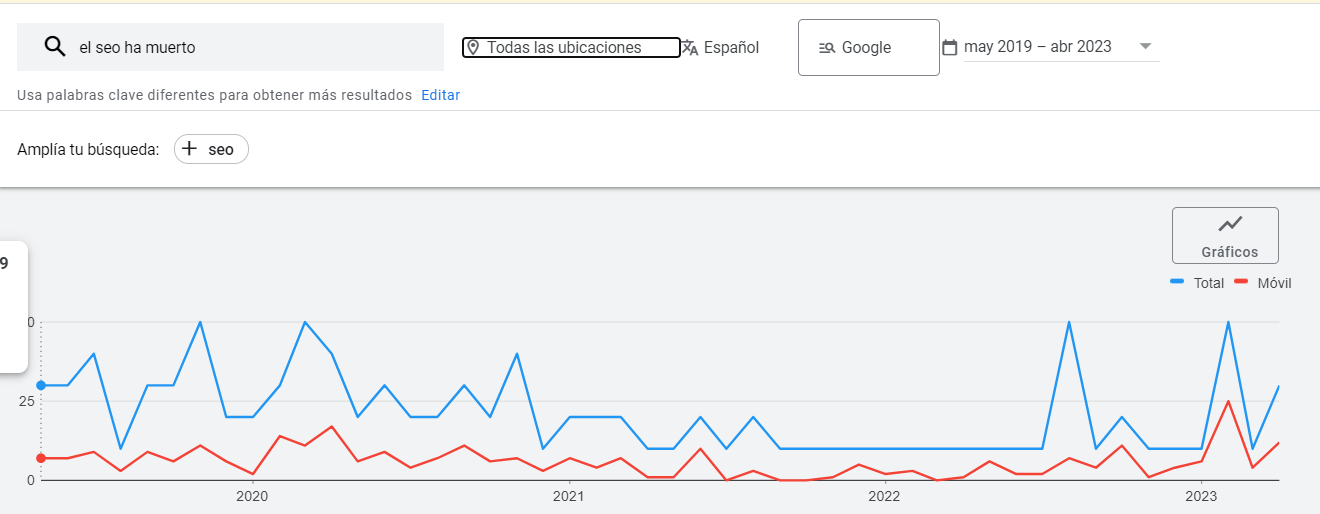Toggle the Total series in legend

[x=1198, y=283]
